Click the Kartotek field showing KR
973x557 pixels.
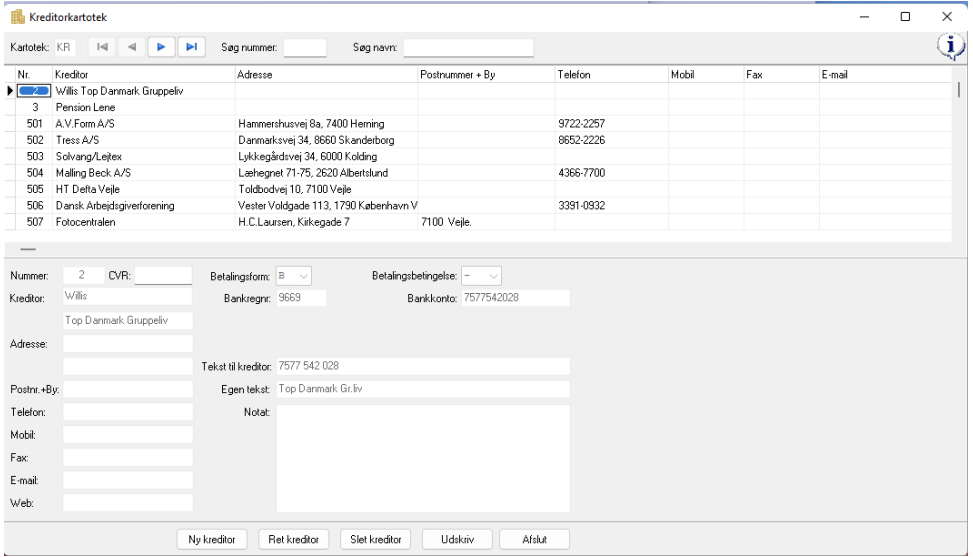coord(64,47)
